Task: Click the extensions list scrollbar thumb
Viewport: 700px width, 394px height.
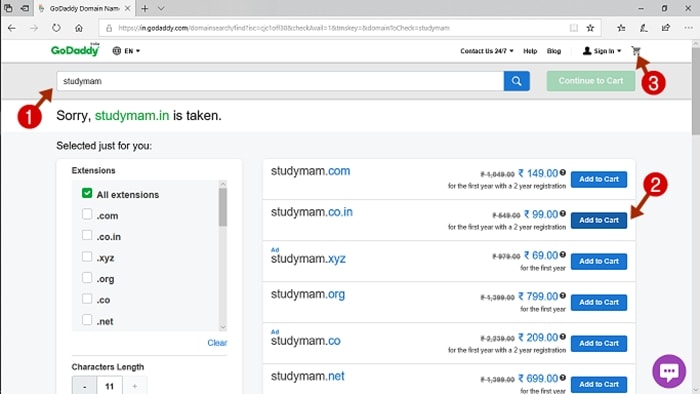Action: pos(223,207)
